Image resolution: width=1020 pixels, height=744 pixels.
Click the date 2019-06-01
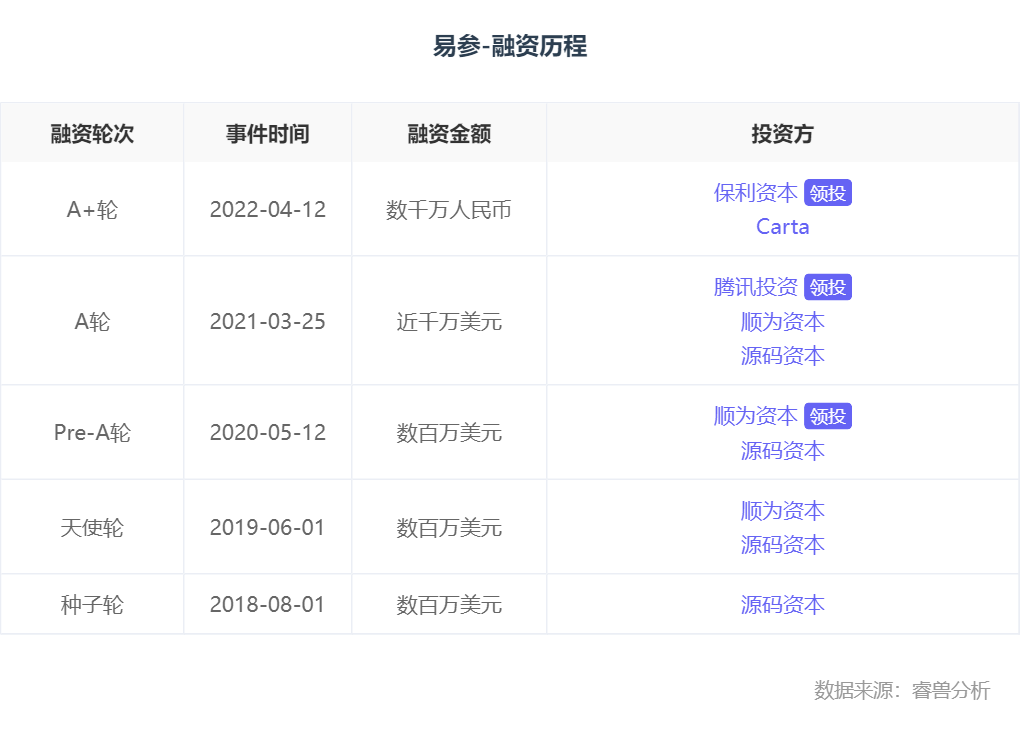click(x=267, y=527)
